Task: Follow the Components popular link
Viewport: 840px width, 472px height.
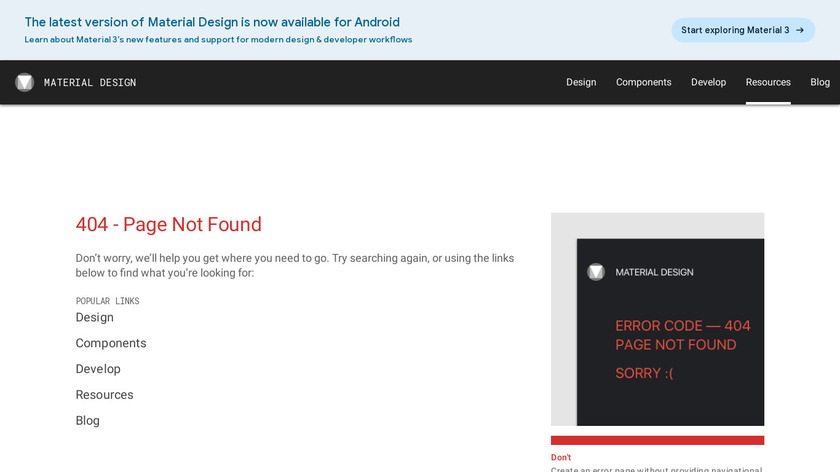Action: click(x=111, y=343)
